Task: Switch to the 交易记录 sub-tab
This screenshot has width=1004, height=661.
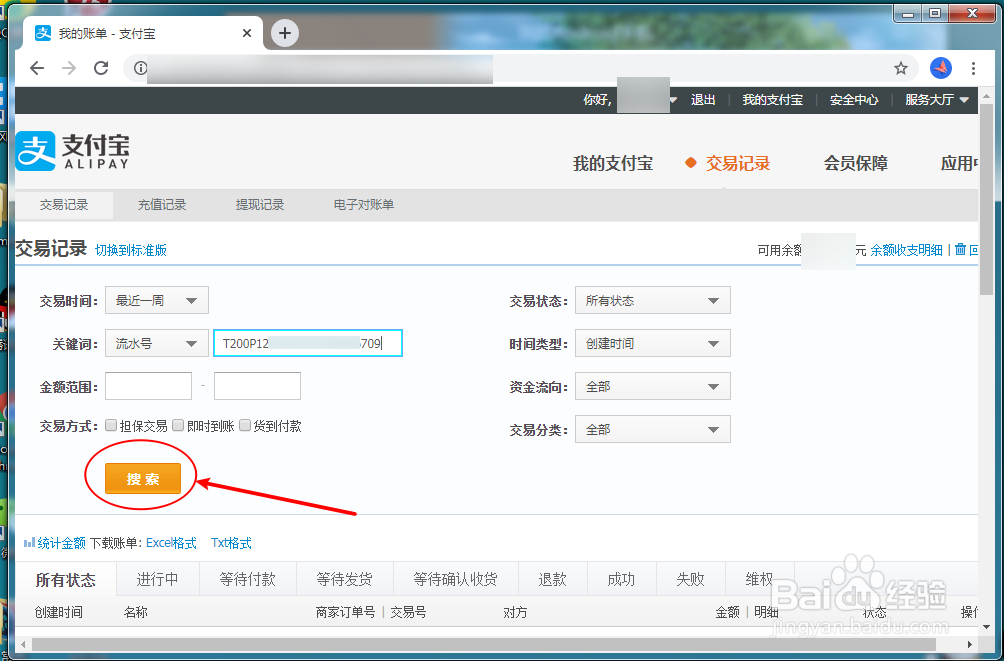Action: [x=64, y=205]
